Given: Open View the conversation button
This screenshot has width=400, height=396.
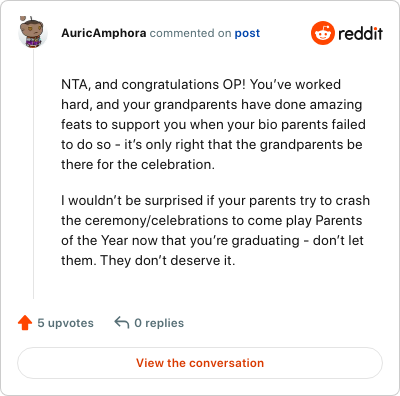Looking at the screenshot, I should pyautogui.click(x=200, y=363).
